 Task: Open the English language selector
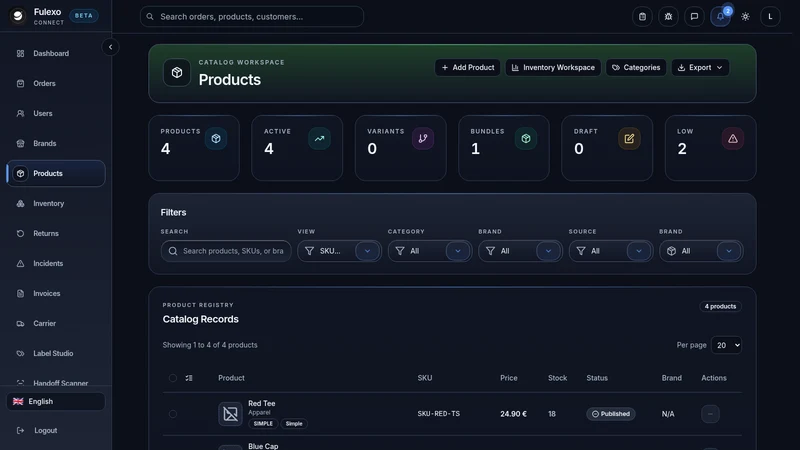click(56, 402)
